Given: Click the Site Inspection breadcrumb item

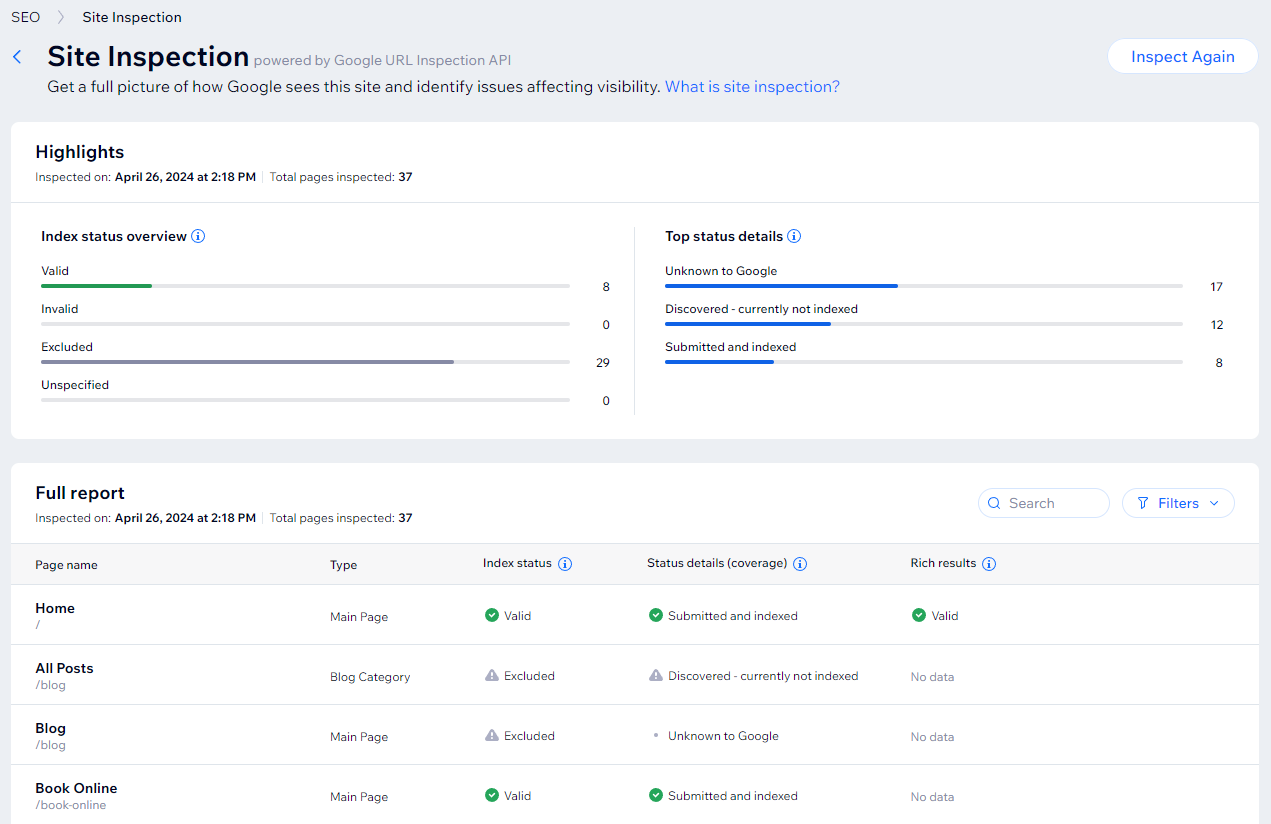Looking at the screenshot, I should [132, 17].
